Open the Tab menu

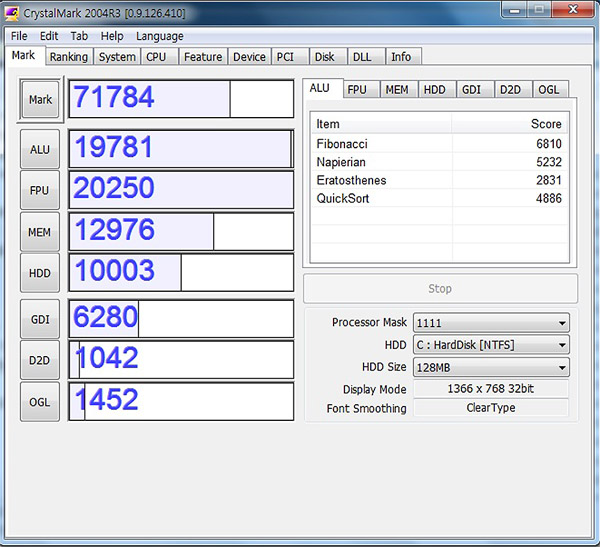click(x=79, y=36)
